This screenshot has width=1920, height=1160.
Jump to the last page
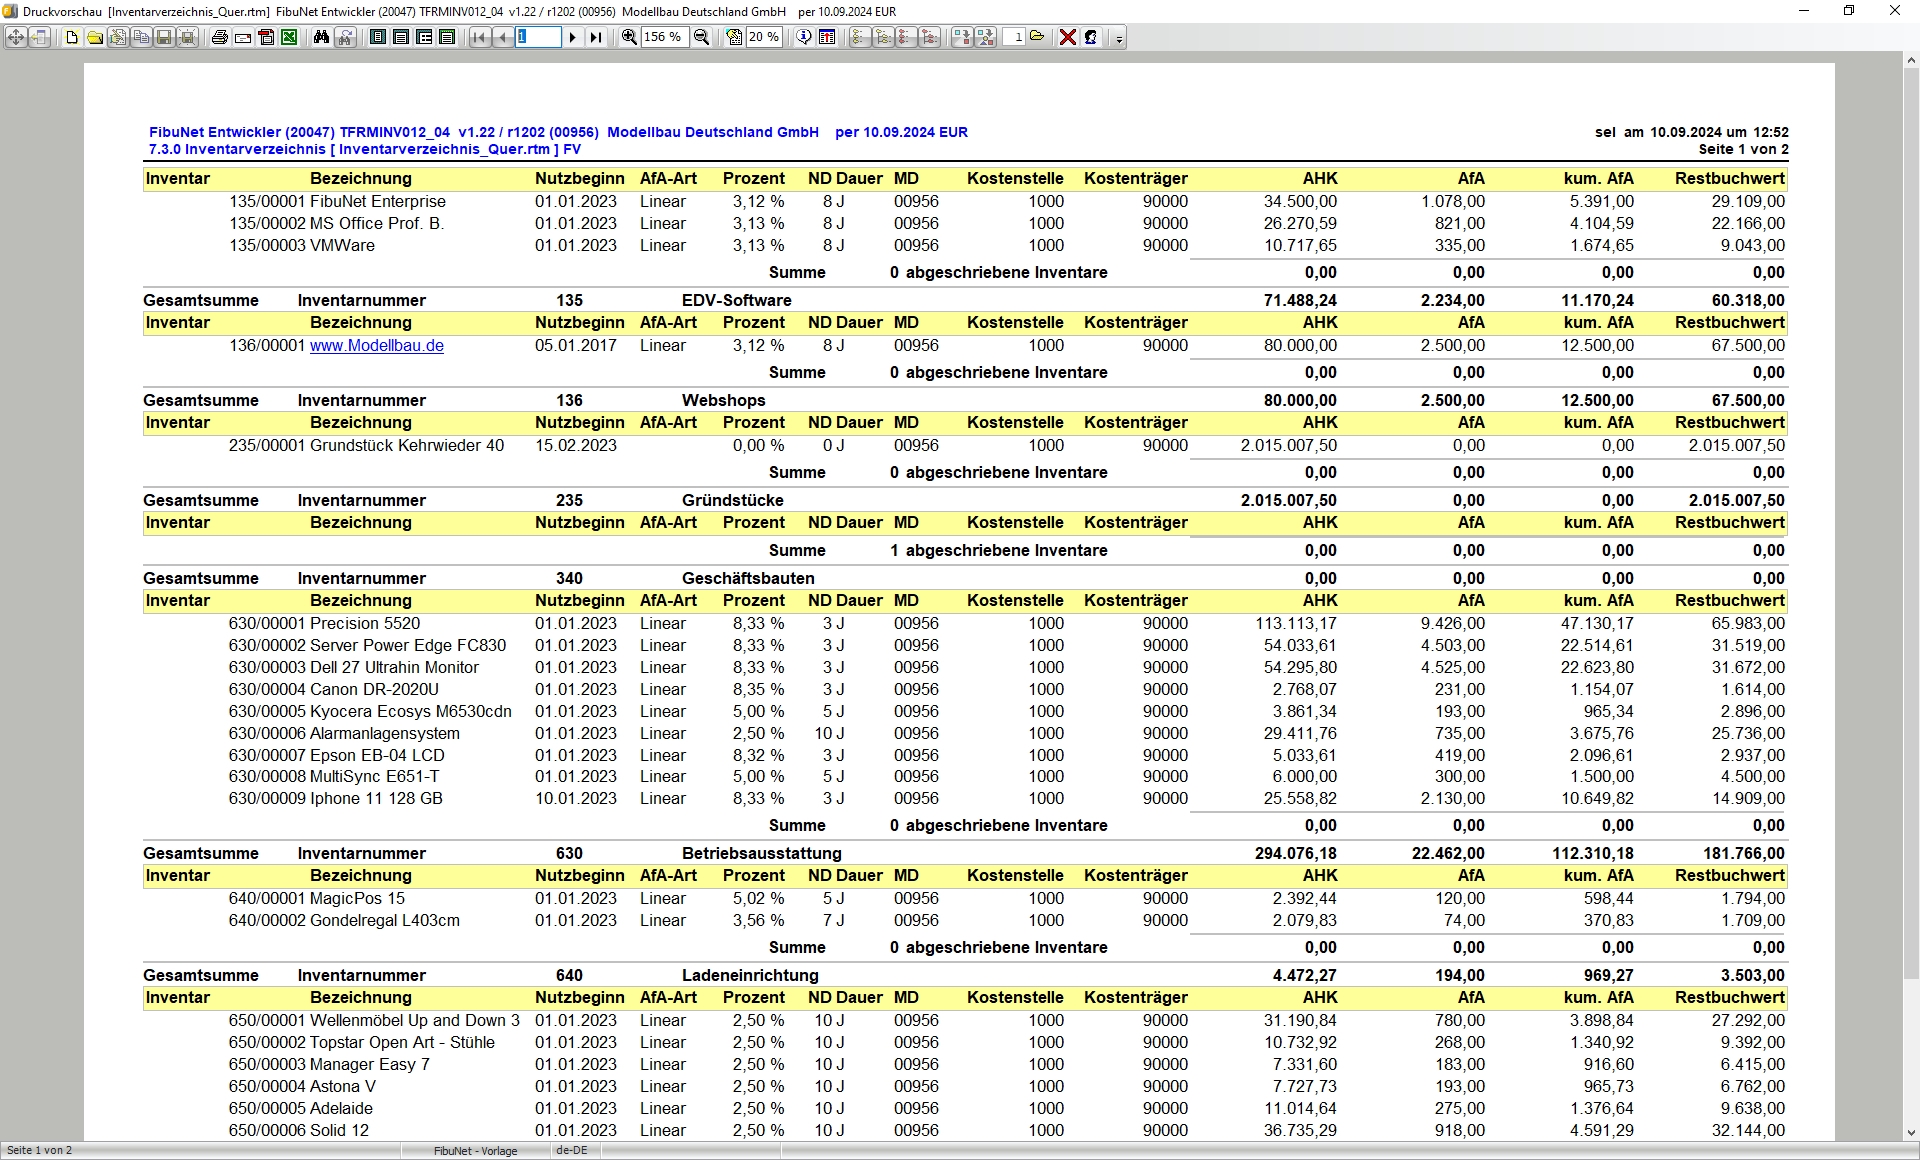point(596,37)
